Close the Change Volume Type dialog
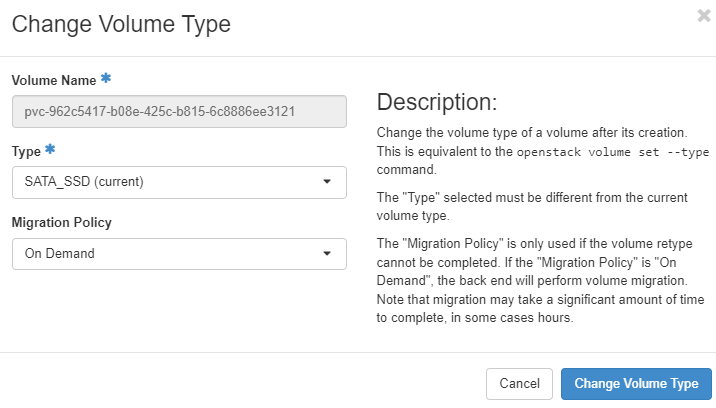716x408 pixels. tap(705, 15)
